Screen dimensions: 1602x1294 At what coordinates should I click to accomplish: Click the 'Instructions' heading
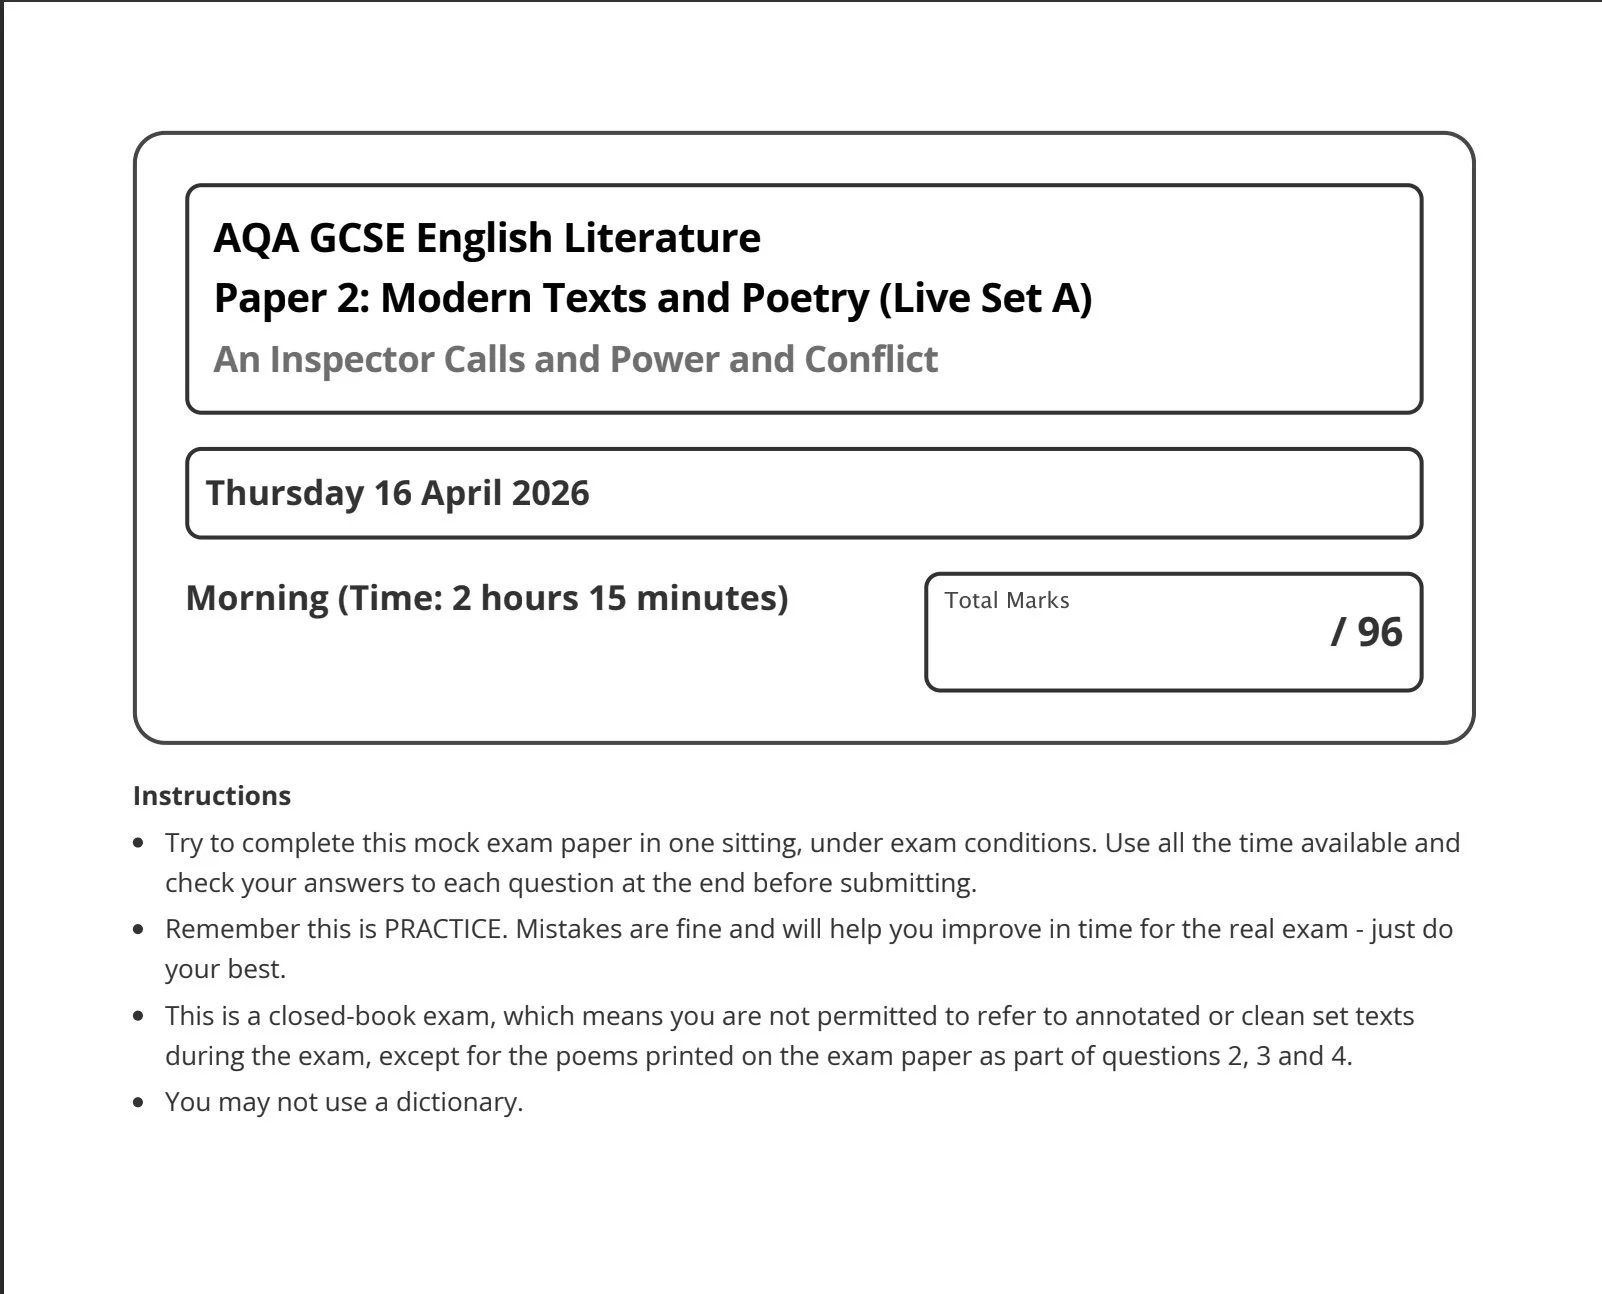pos(212,796)
